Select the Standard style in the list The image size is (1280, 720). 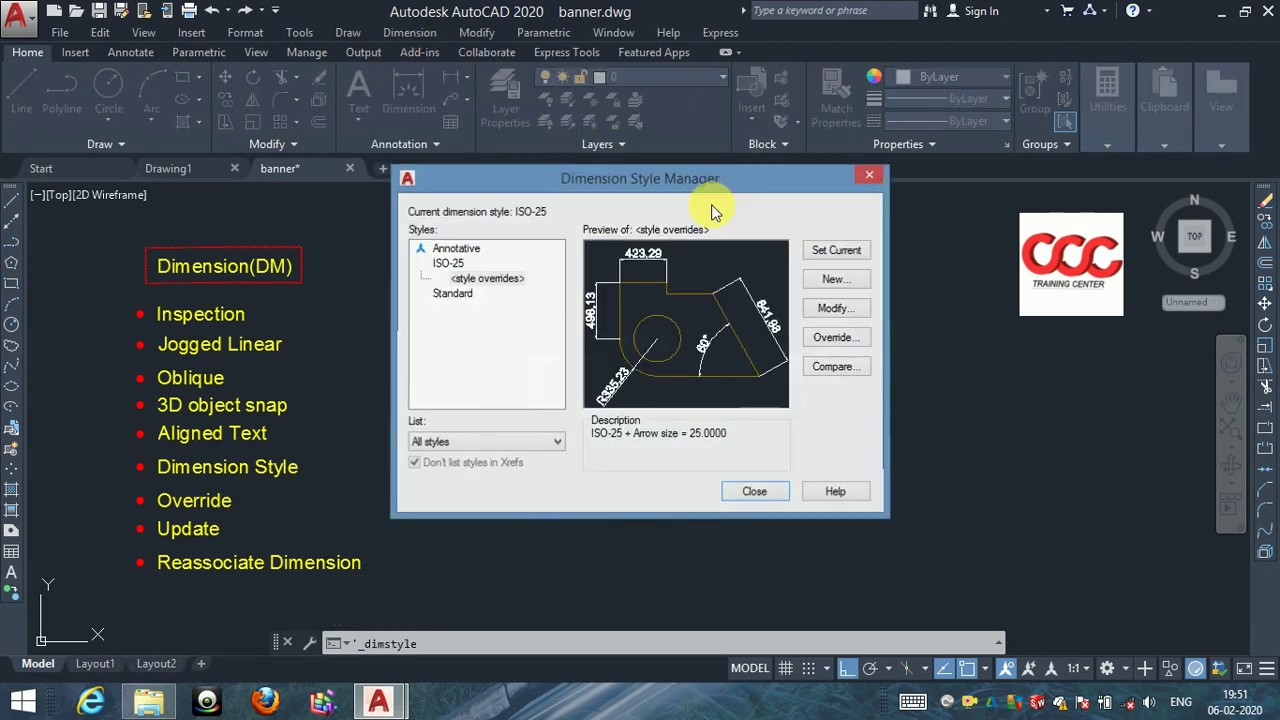452,293
